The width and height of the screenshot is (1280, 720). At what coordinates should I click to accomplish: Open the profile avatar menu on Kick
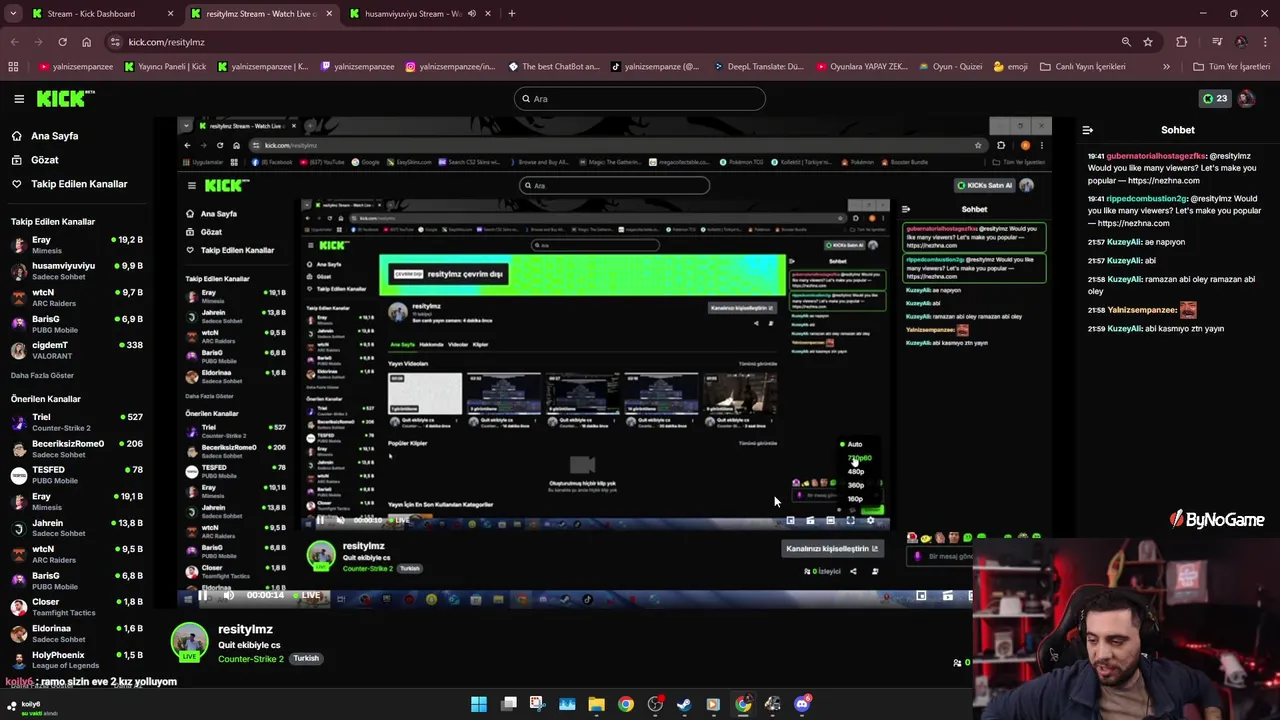tap(1246, 98)
